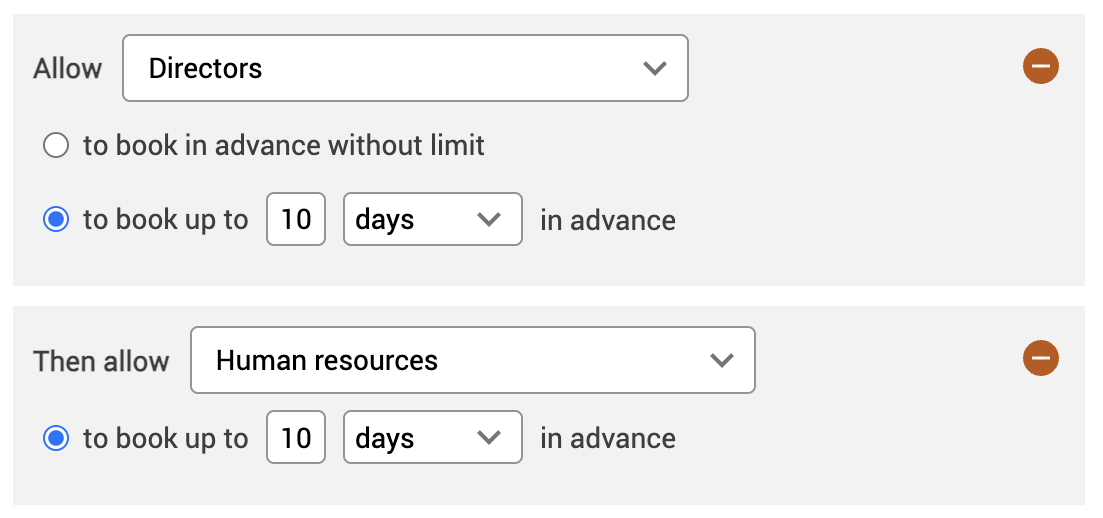Select Directors' "to book up to" radio
This screenshot has height=518, width=1103.
(x=56, y=220)
